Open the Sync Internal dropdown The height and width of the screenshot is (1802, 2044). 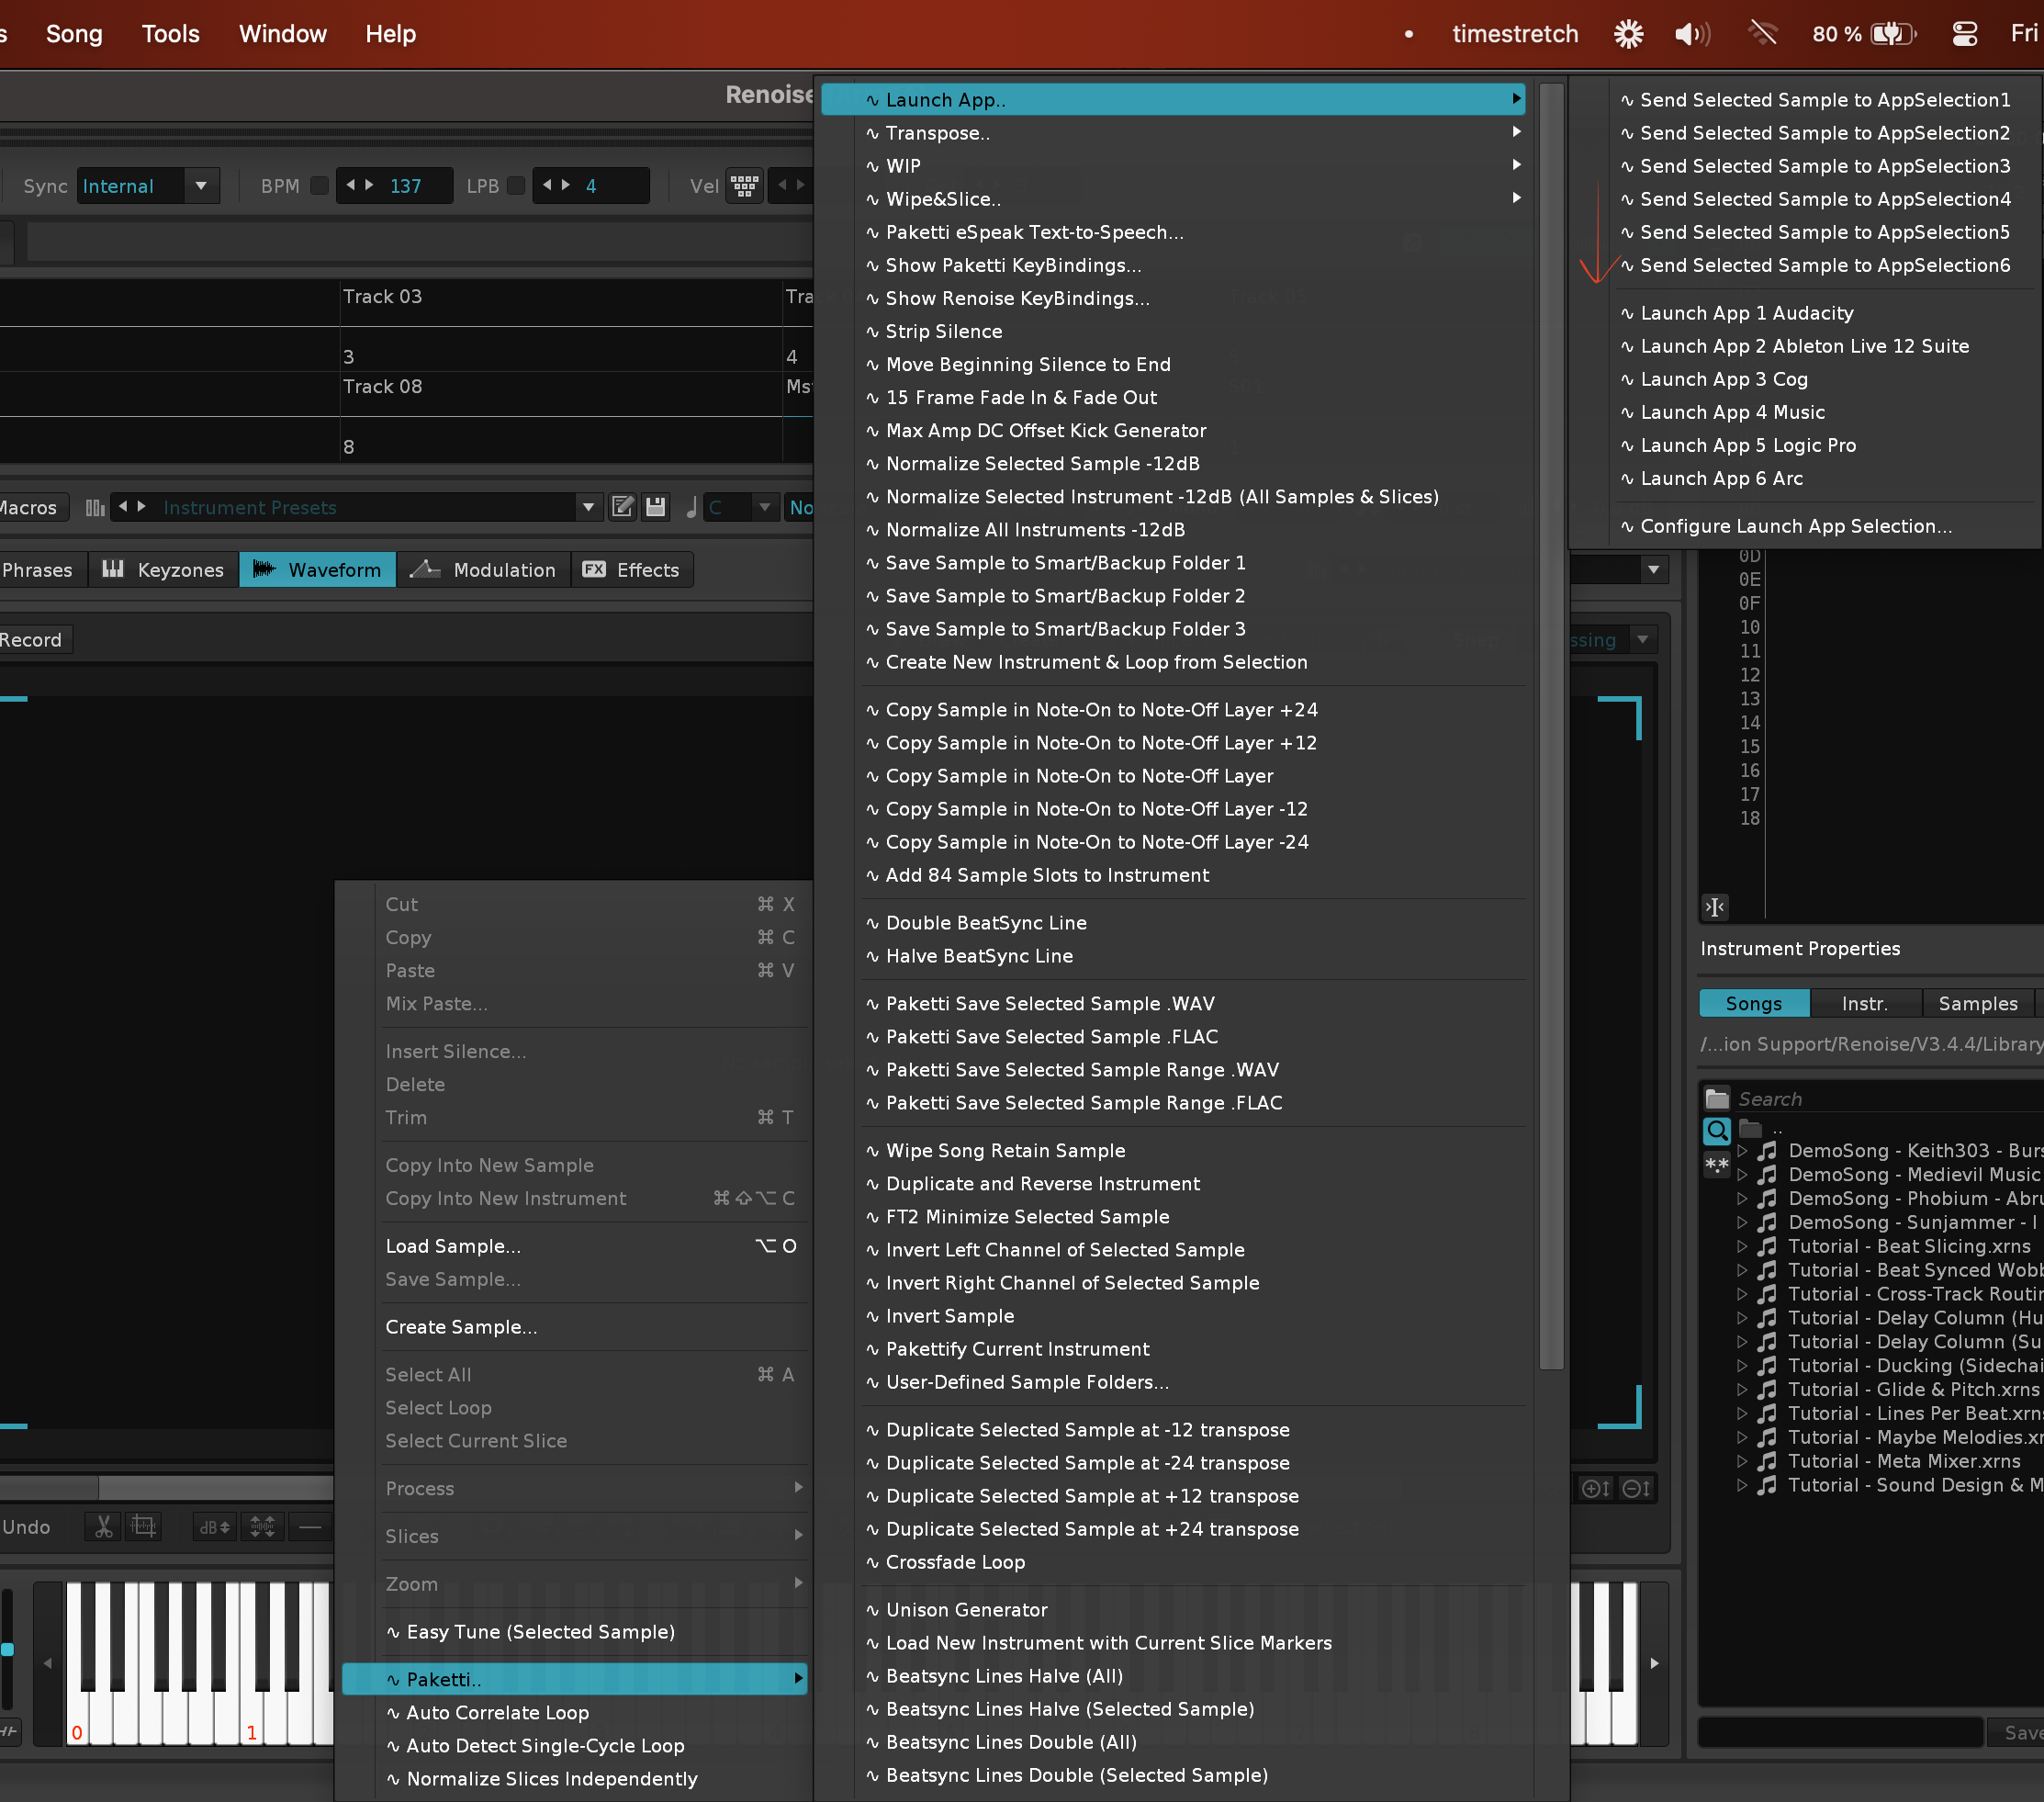[201, 186]
